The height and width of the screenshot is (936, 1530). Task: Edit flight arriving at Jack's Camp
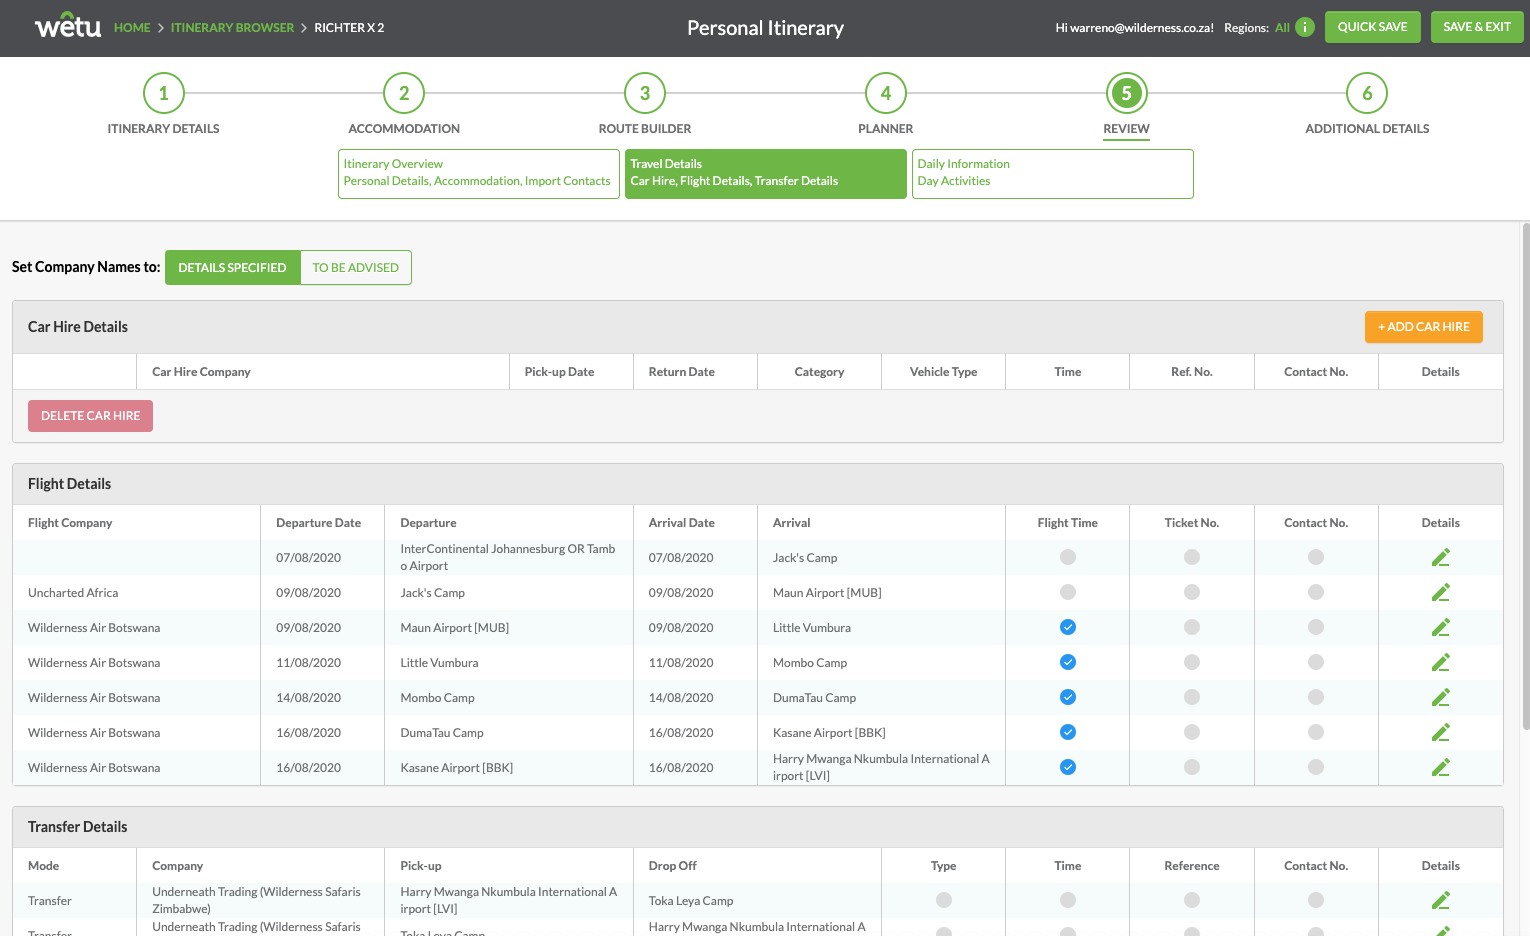1440,558
